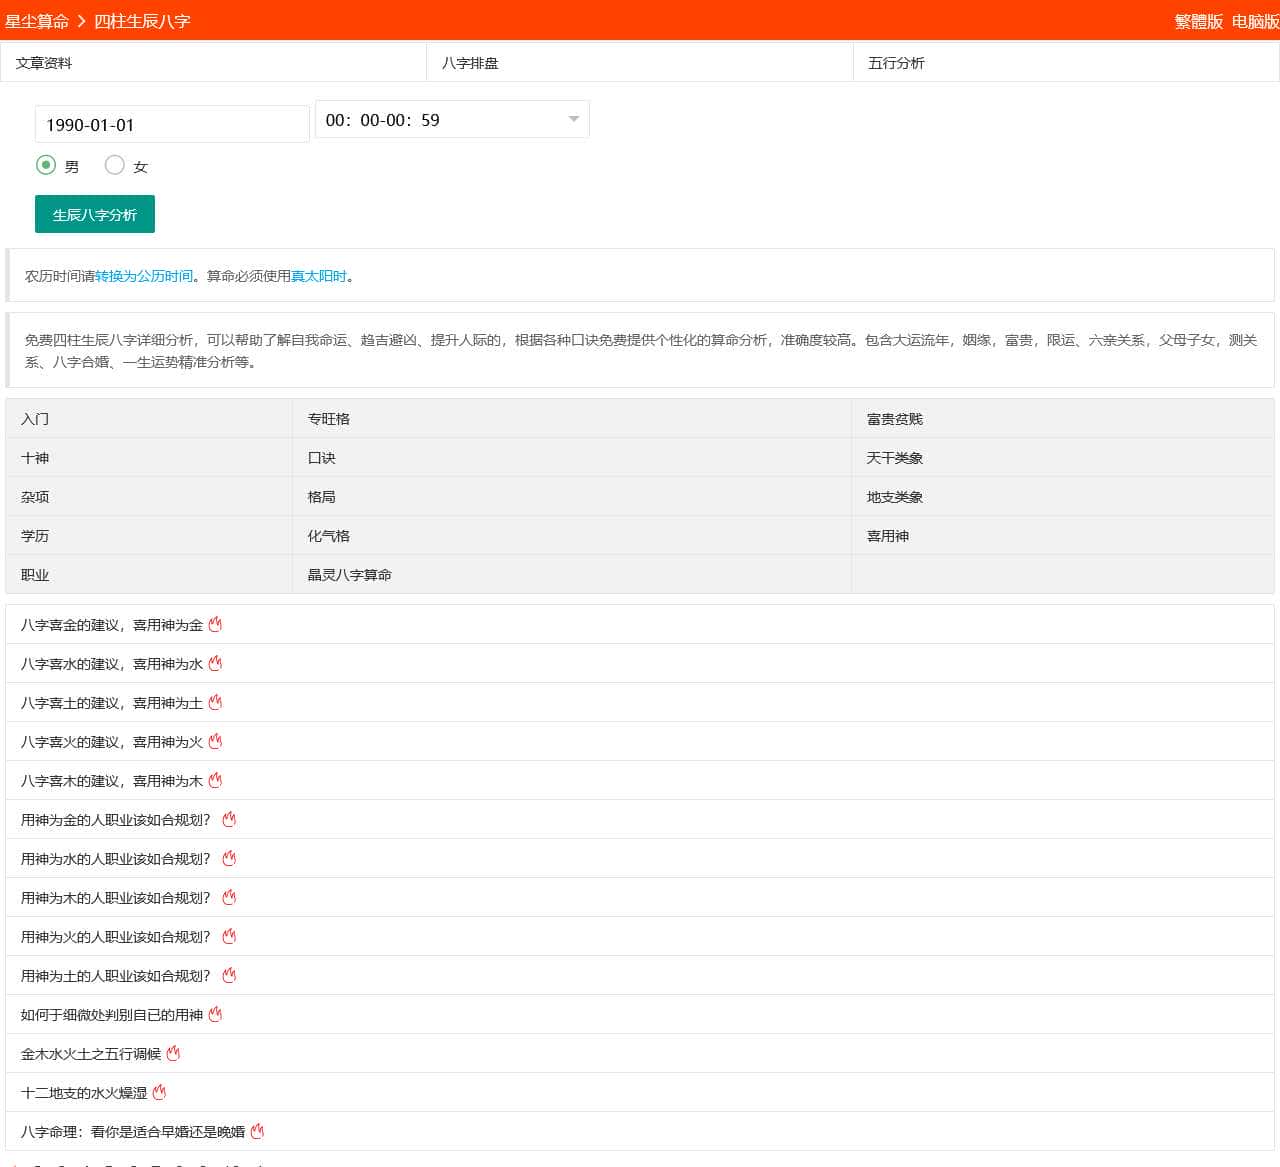Open 杂项 category
Image resolution: width=1280 pixels, height=1167 pixels.
pos(35,497)
